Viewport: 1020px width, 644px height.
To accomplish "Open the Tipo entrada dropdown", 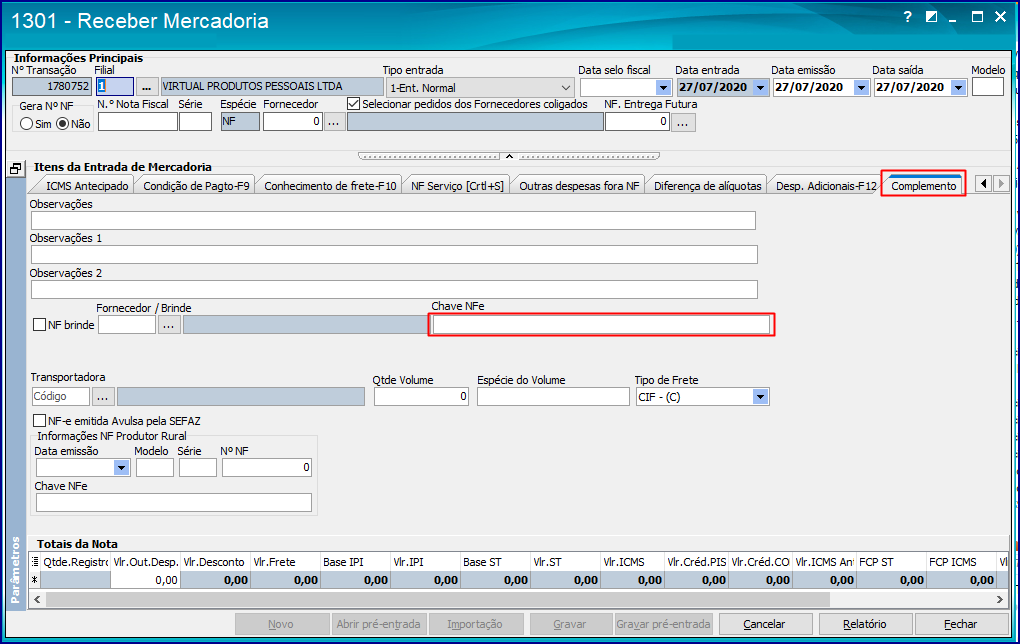I will [565, 87].
